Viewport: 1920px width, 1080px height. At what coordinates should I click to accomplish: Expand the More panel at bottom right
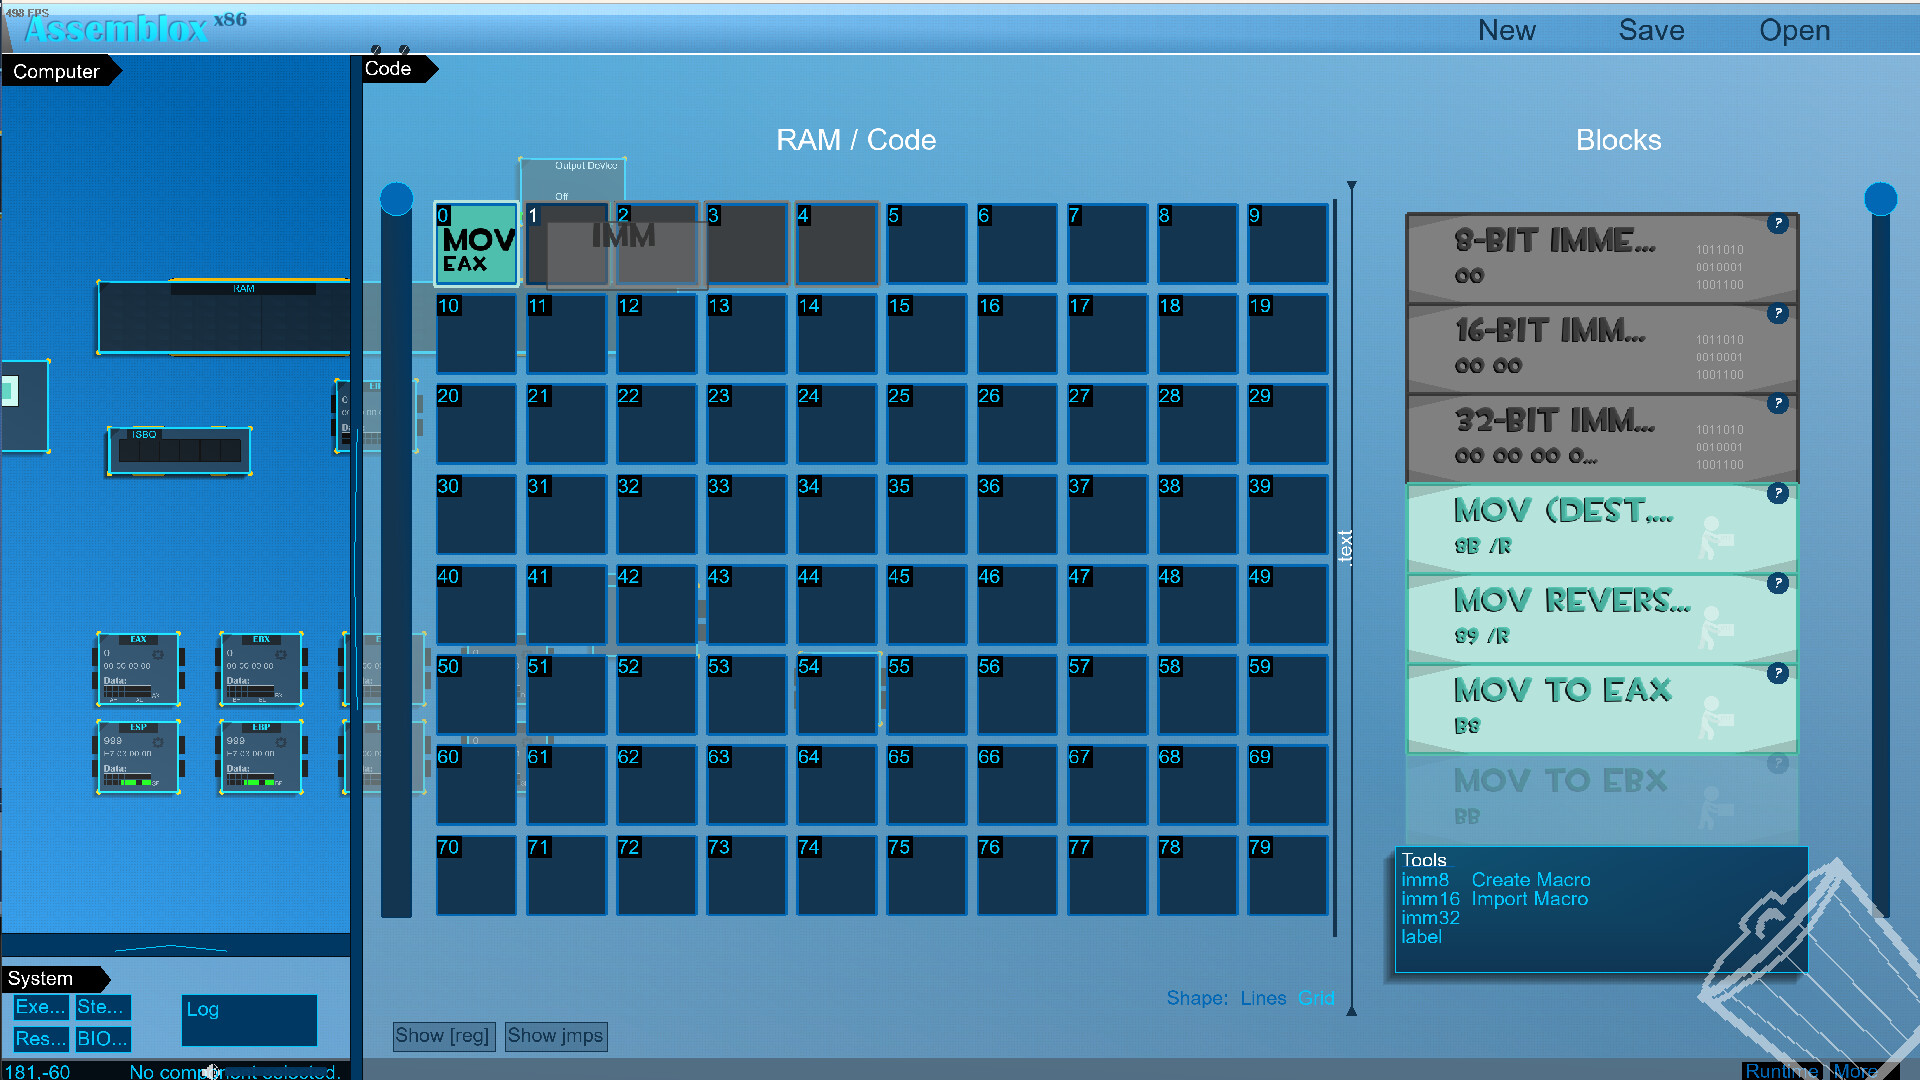(1857, 1070)
